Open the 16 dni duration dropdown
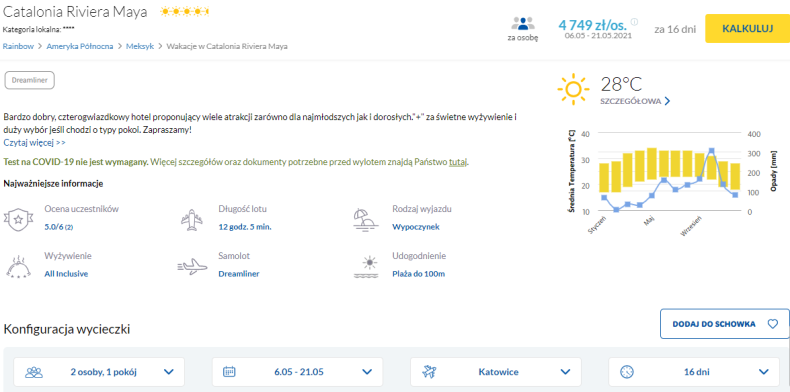This screenshot has width=790, height=392. click(x=694, y=372)
